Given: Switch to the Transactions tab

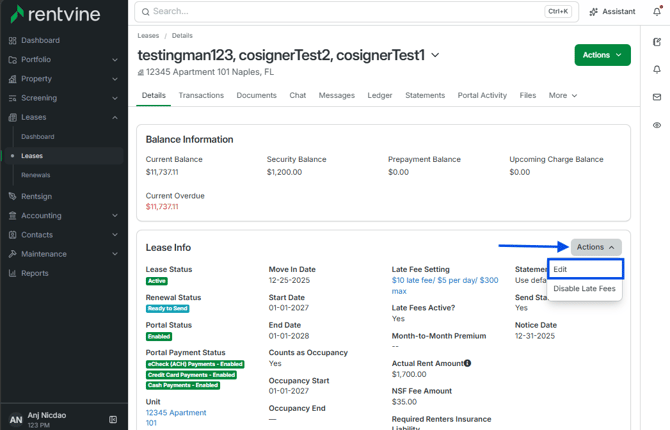Looking at the screenshot, I should click(x=201, y=95).
